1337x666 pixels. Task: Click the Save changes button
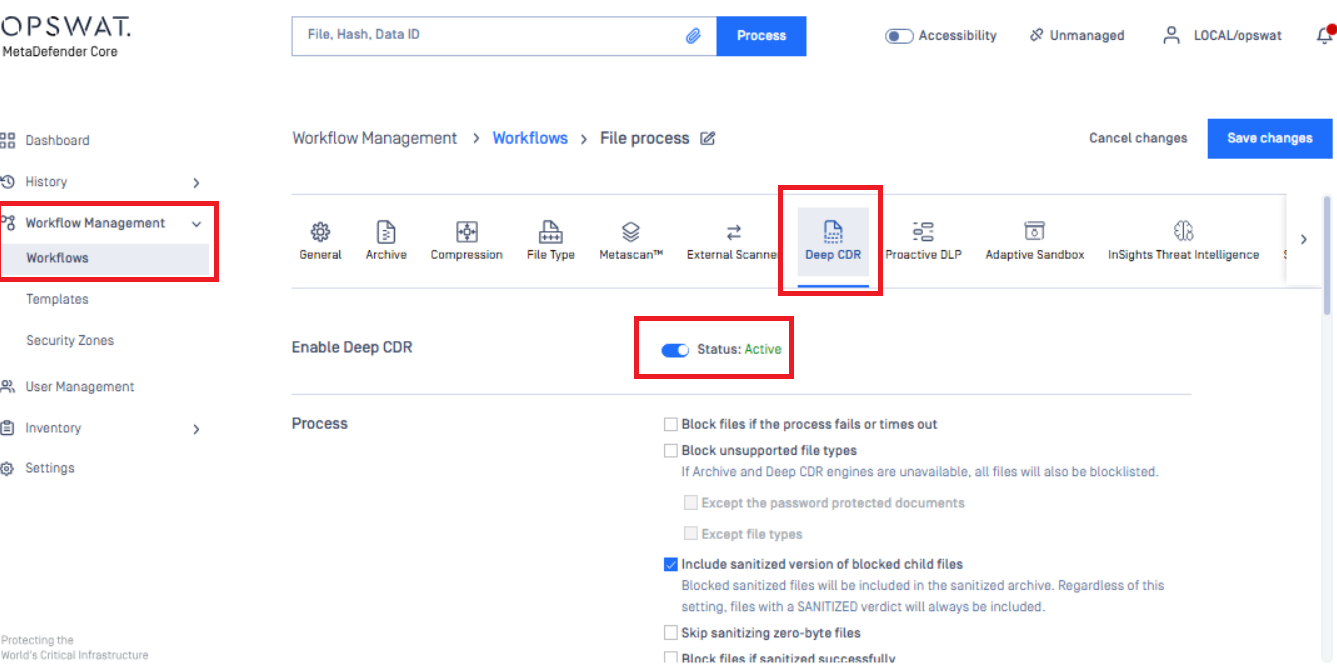pos(1269,139)
